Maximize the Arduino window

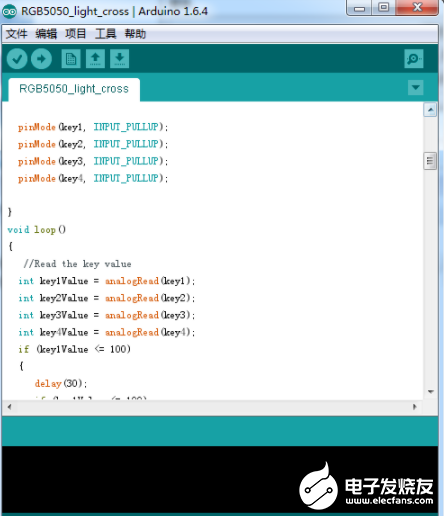coord(383,8)
